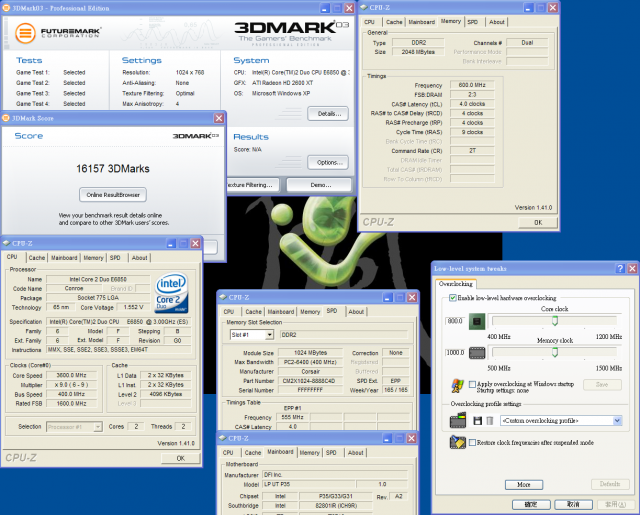
Task: Enable Apply overclocking at Windows startup
Action: point(472,384)
